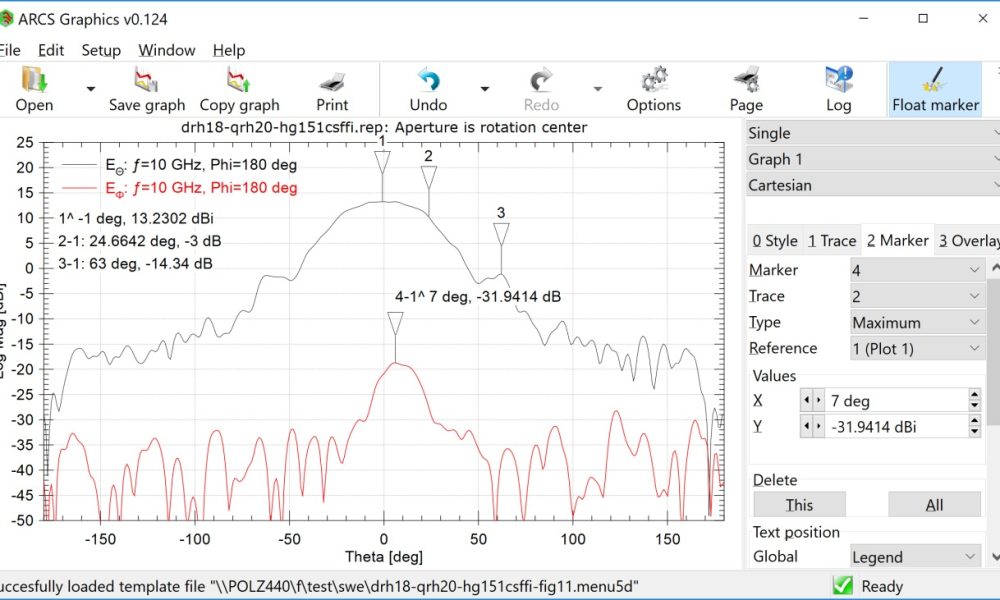Click the Copy graph icon

tap(239, 80)
